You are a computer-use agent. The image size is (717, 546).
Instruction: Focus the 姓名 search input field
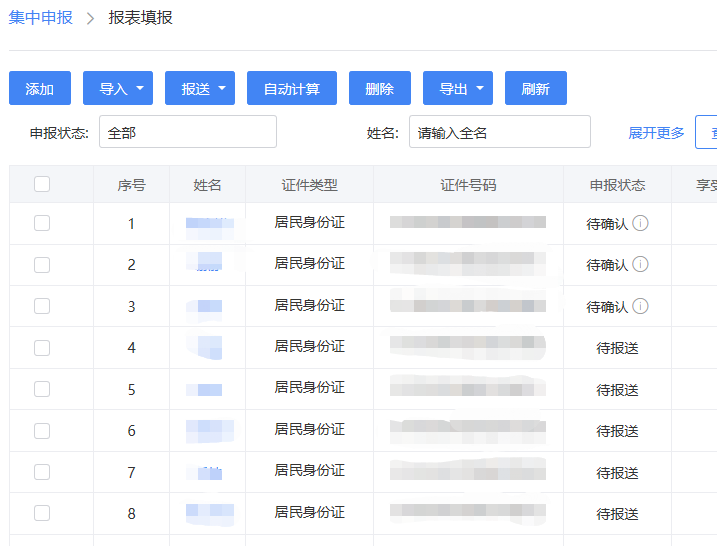(499, 132)
